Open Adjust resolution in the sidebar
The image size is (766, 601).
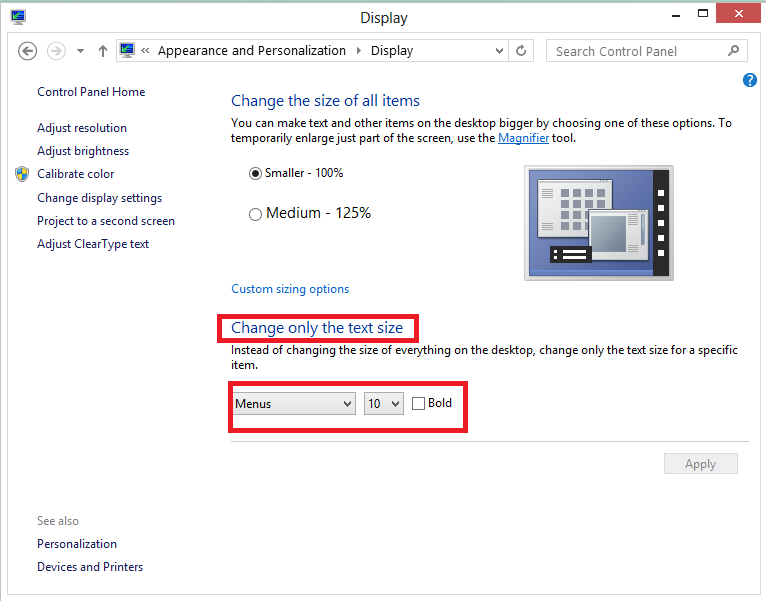(82, 128)
